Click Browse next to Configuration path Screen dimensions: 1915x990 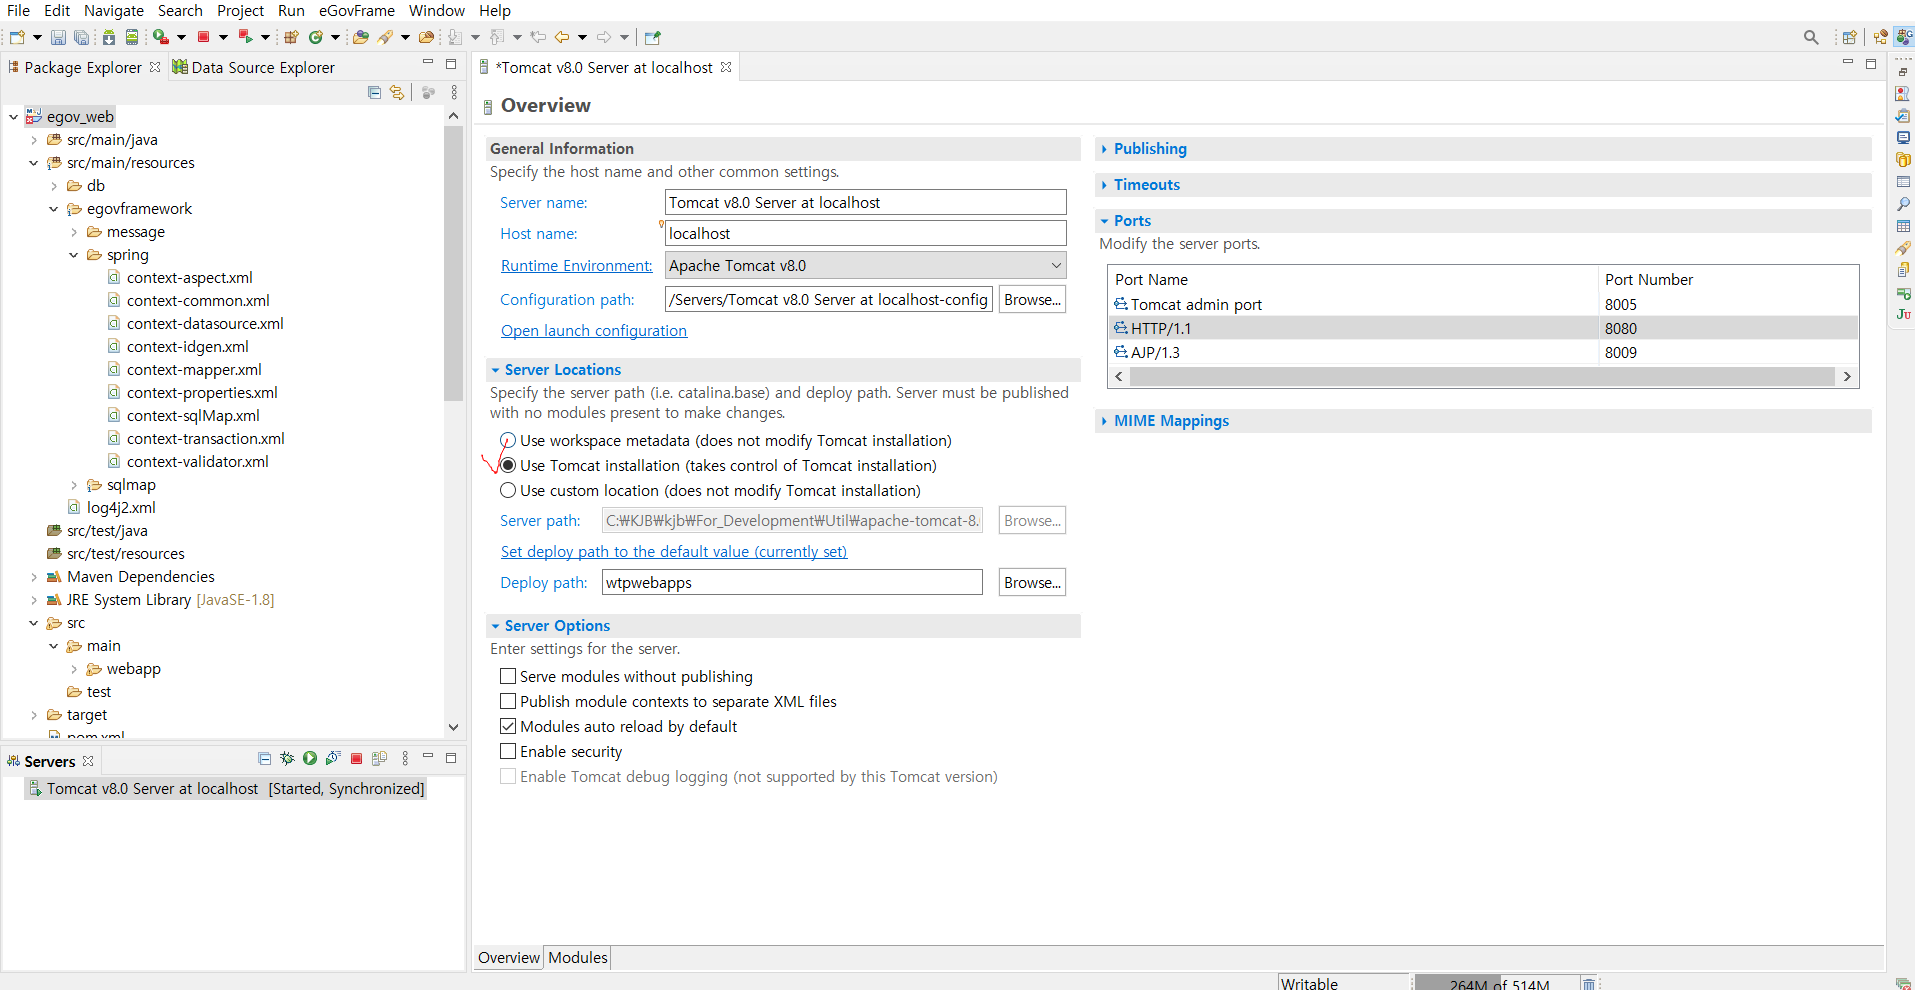(1032, 299)
